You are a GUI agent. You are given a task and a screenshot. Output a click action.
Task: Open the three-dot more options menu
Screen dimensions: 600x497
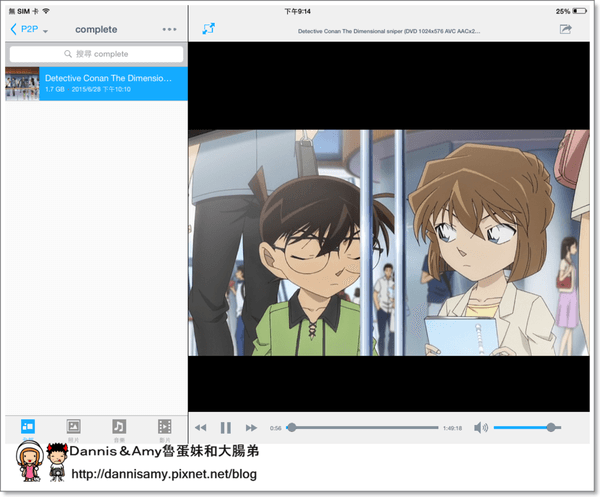[169, 29]
